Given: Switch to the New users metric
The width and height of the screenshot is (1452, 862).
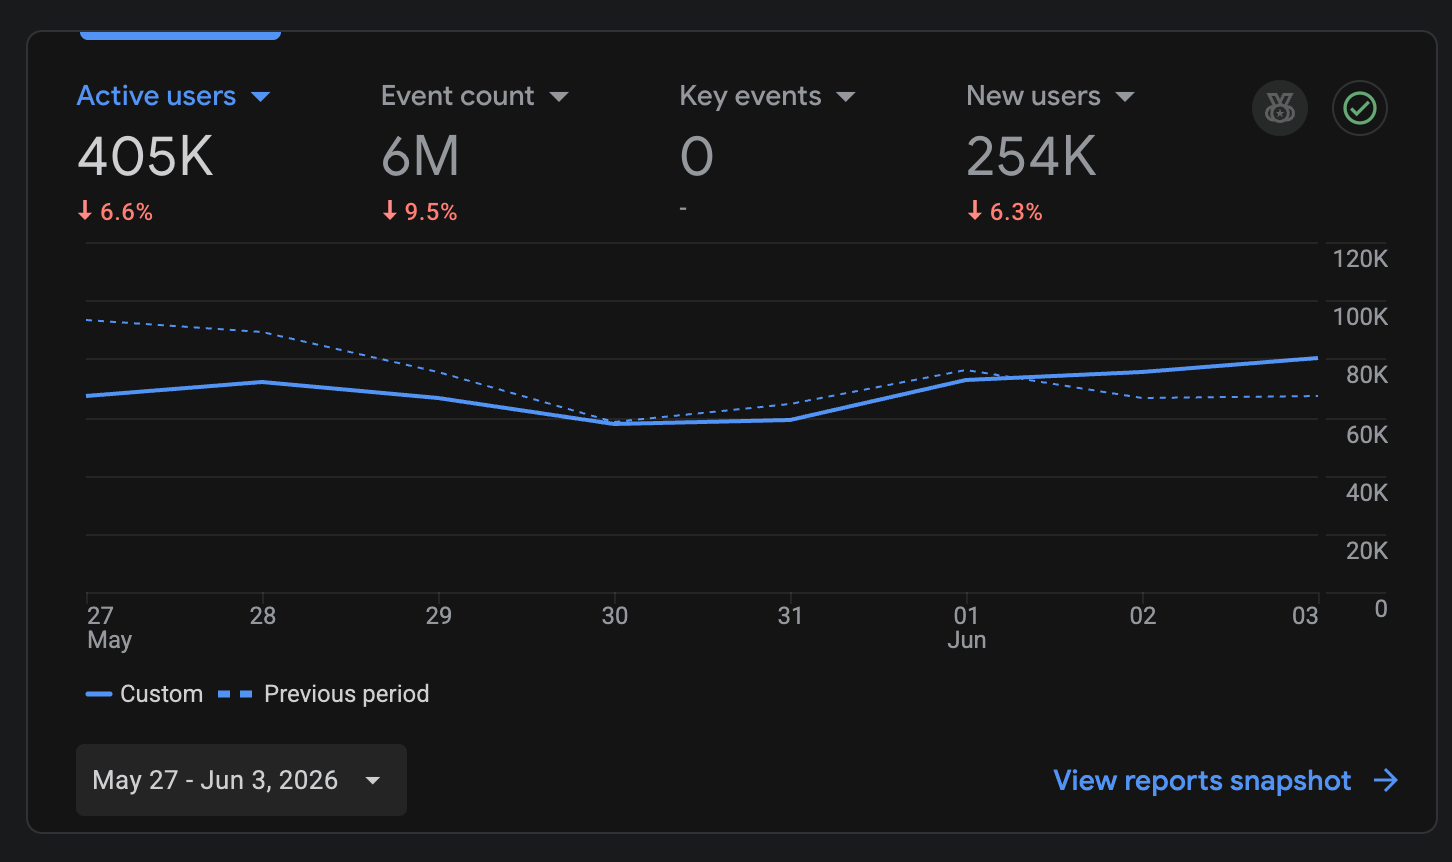Looking at the screenshot, I should point(1033,96).
